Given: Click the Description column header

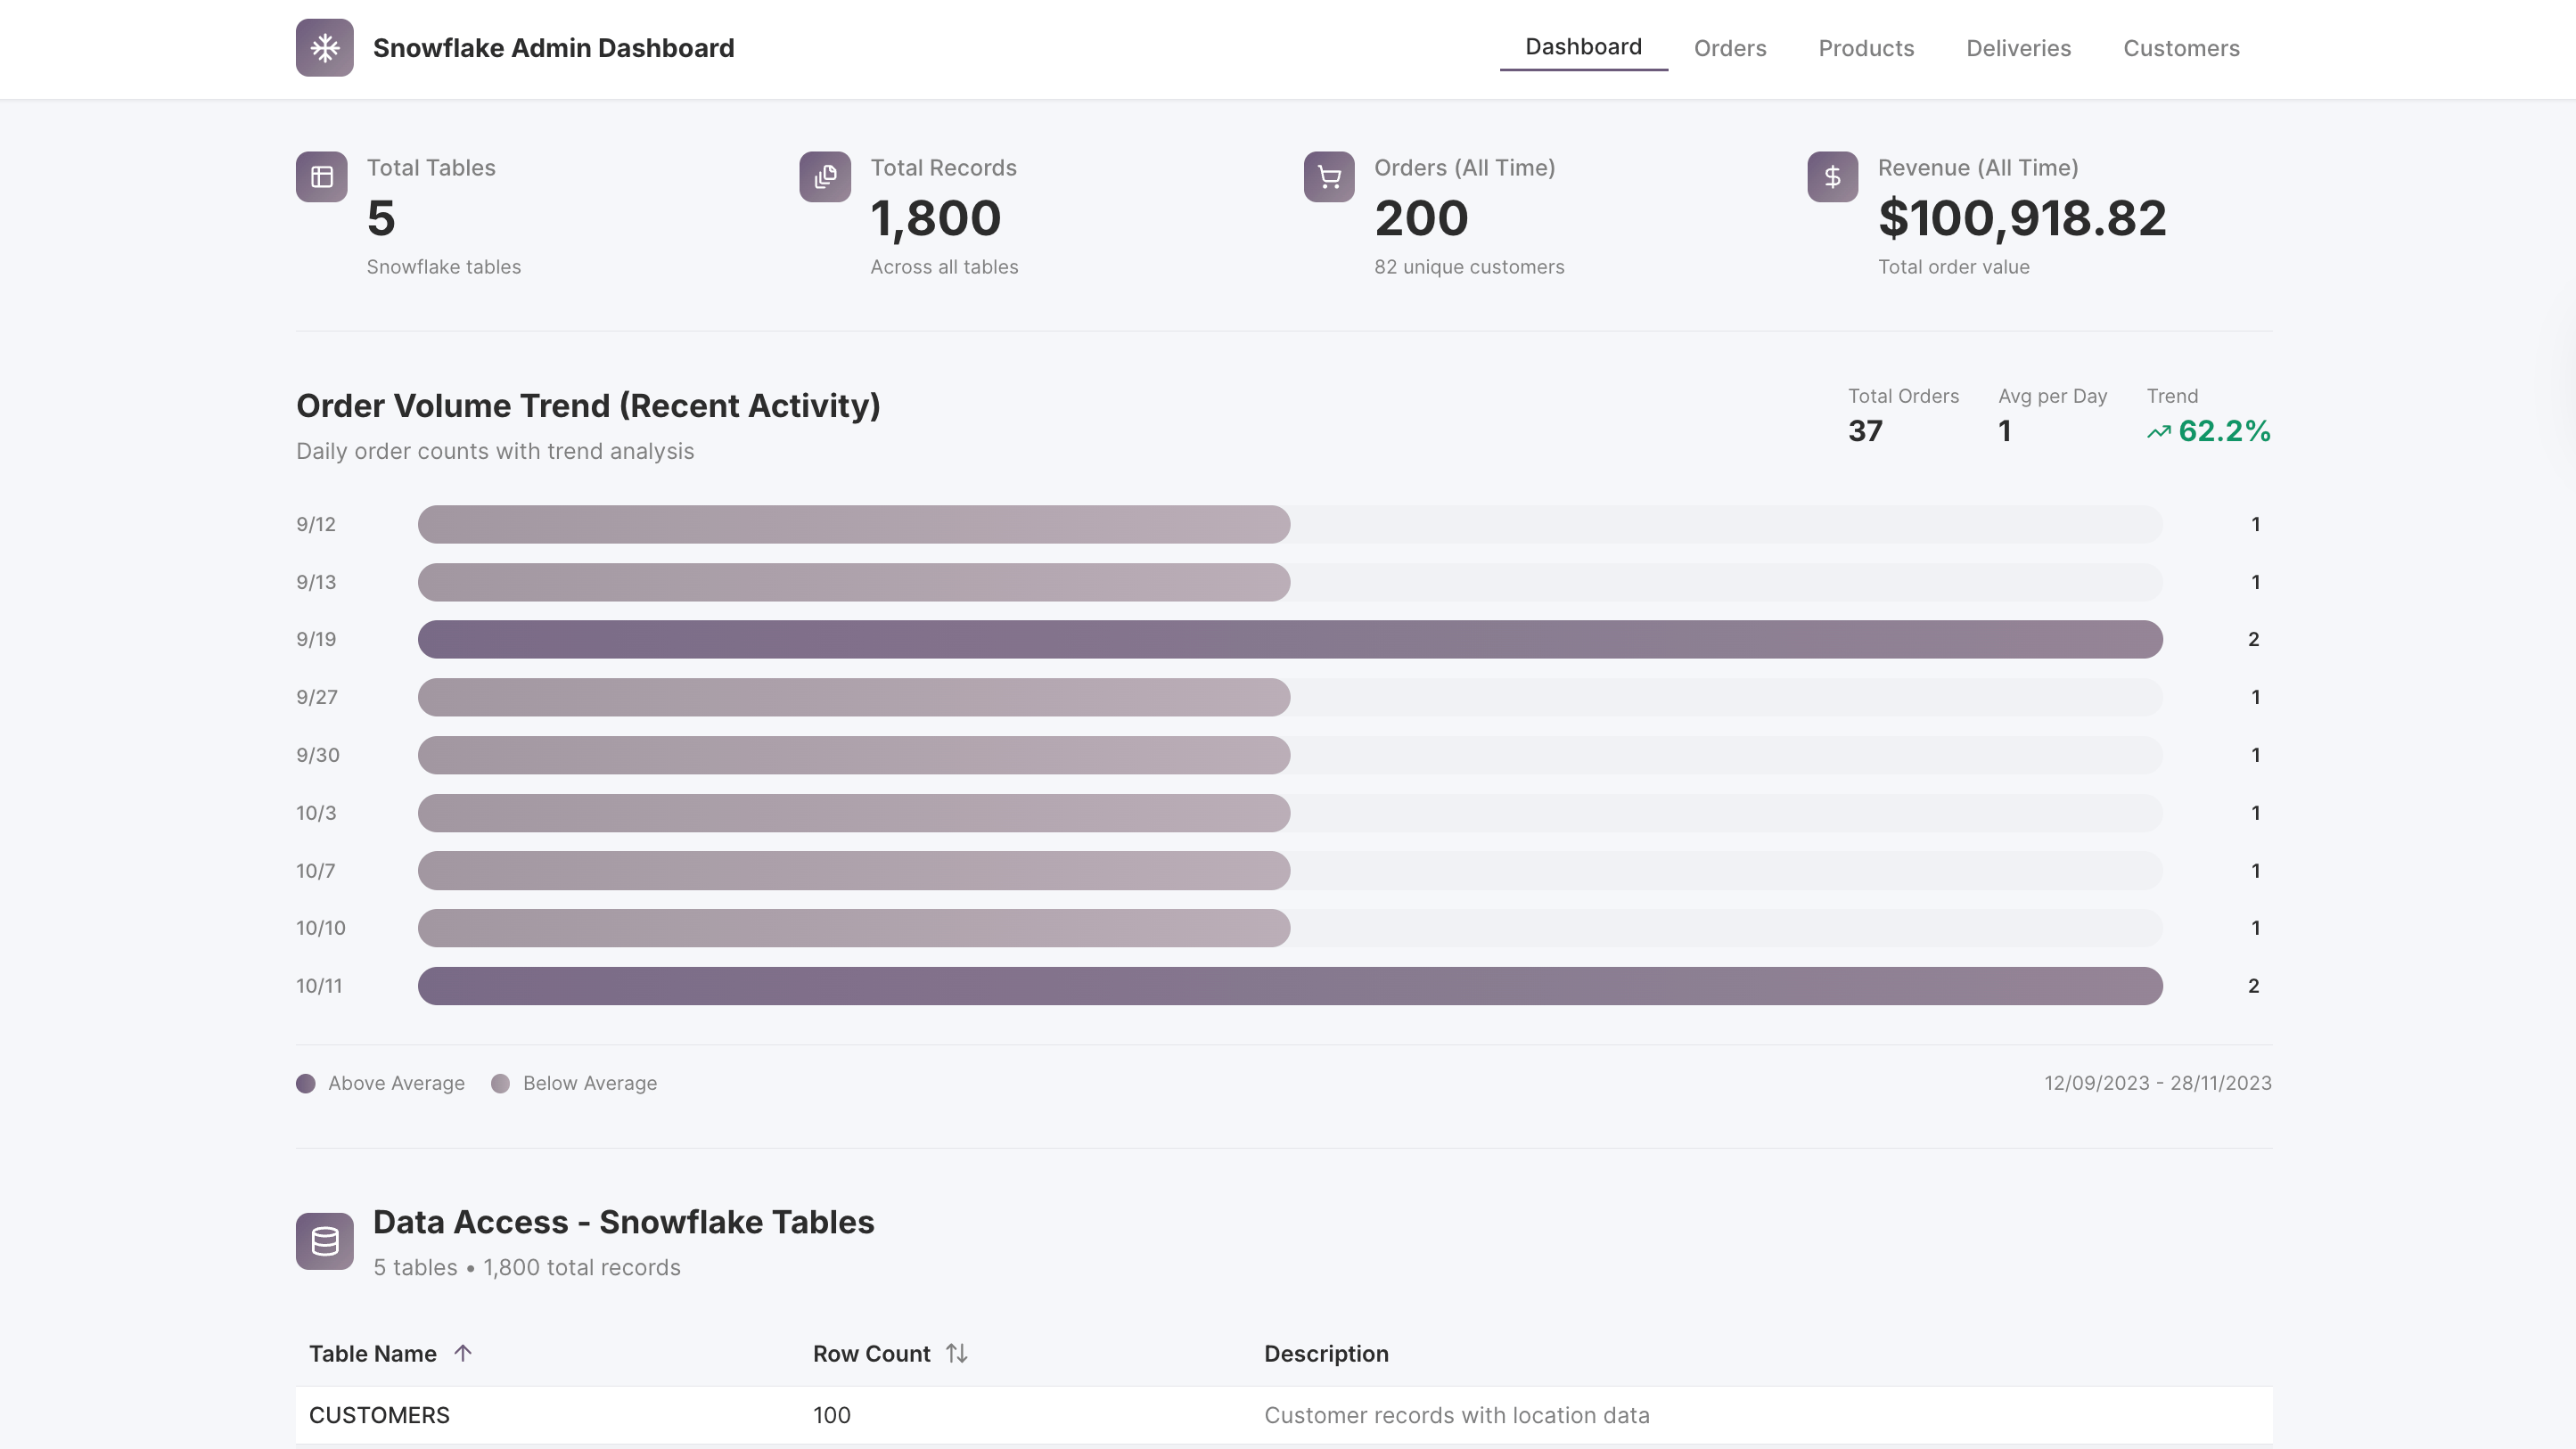Looking at the screenshot, I should 1326,1353.
